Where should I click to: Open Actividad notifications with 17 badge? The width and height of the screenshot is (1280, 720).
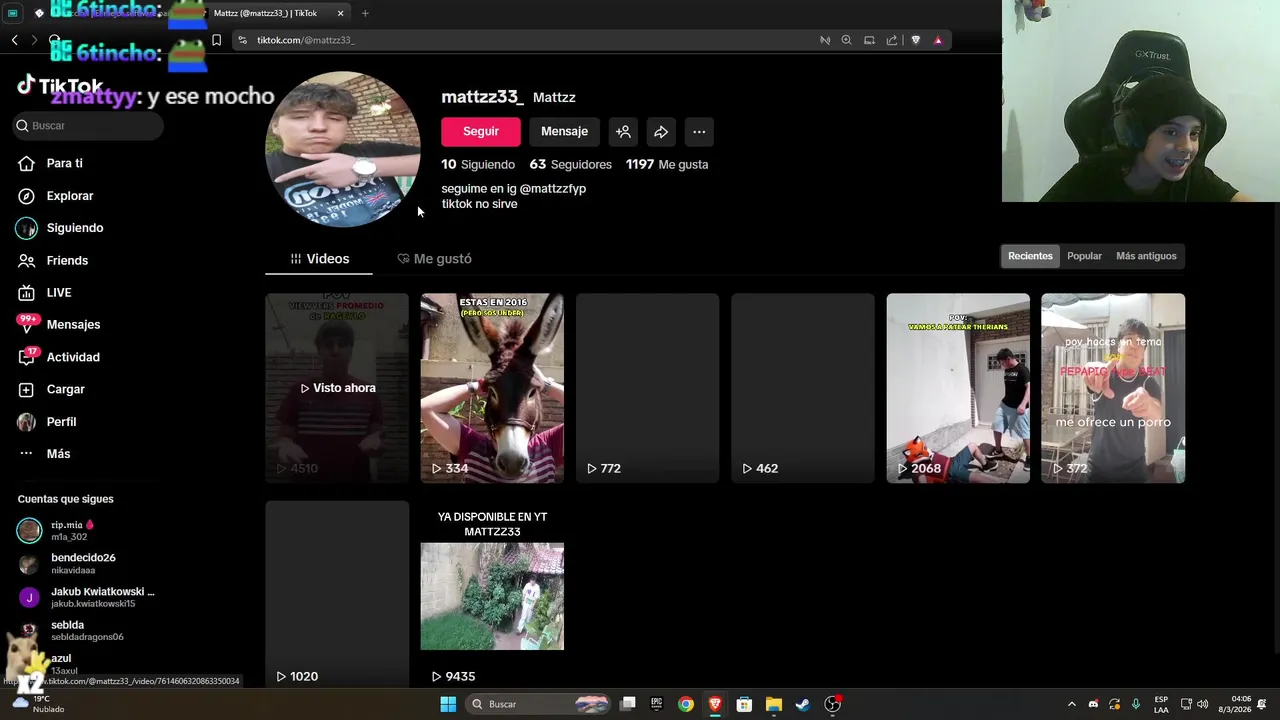[72, 357]
